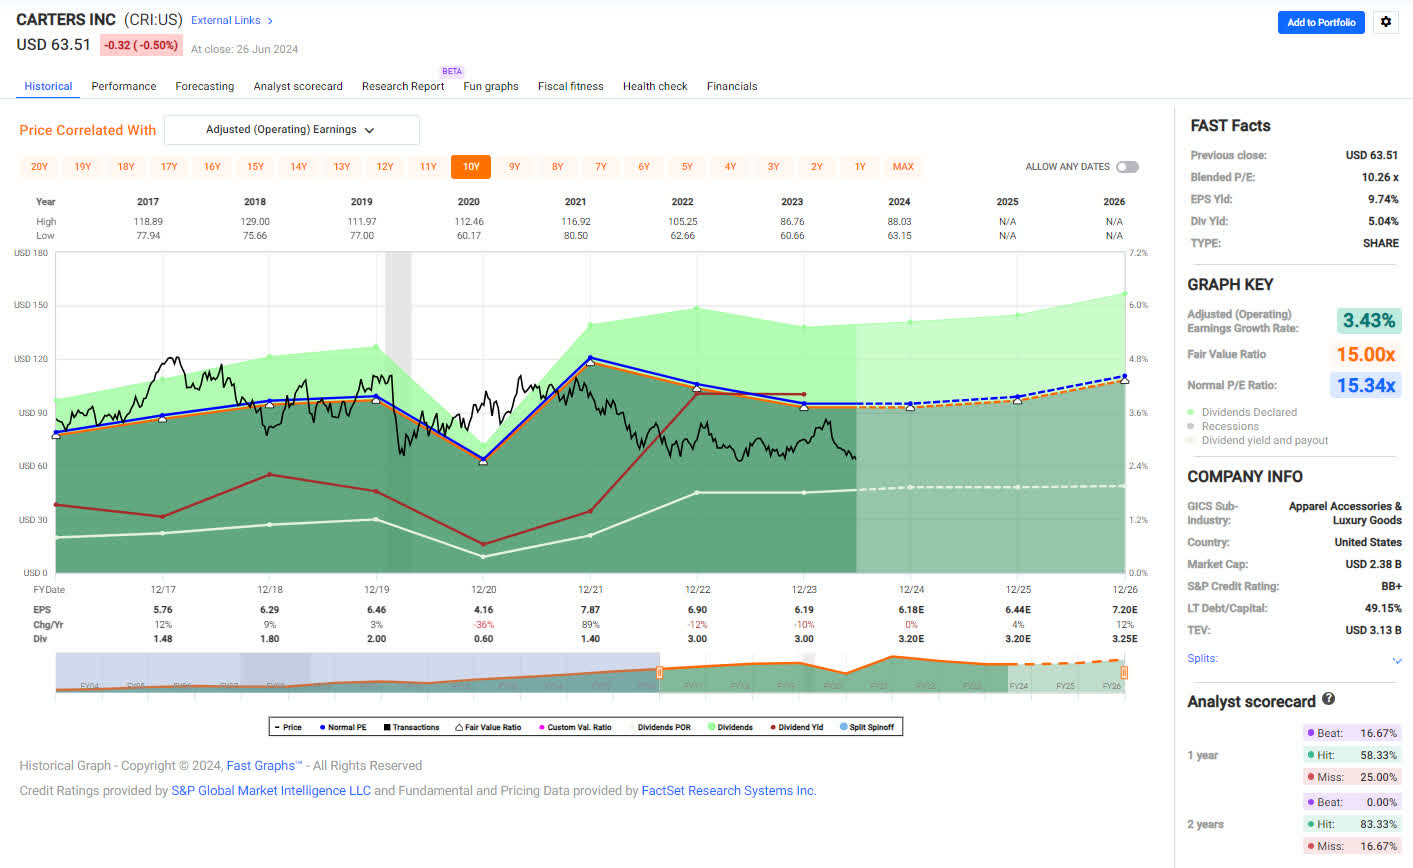Click the -0.32 (-0.50%) price change badge
This screenshot has height=868, width=1413.
click(x=140, y=45)
